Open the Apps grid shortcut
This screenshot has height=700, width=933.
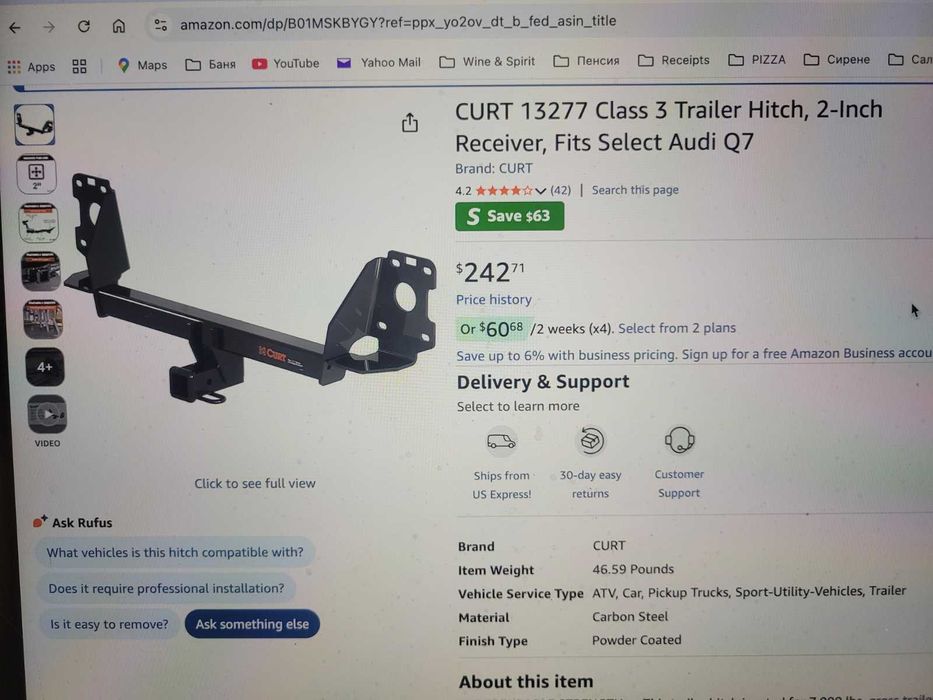click(x=32, y=67)
